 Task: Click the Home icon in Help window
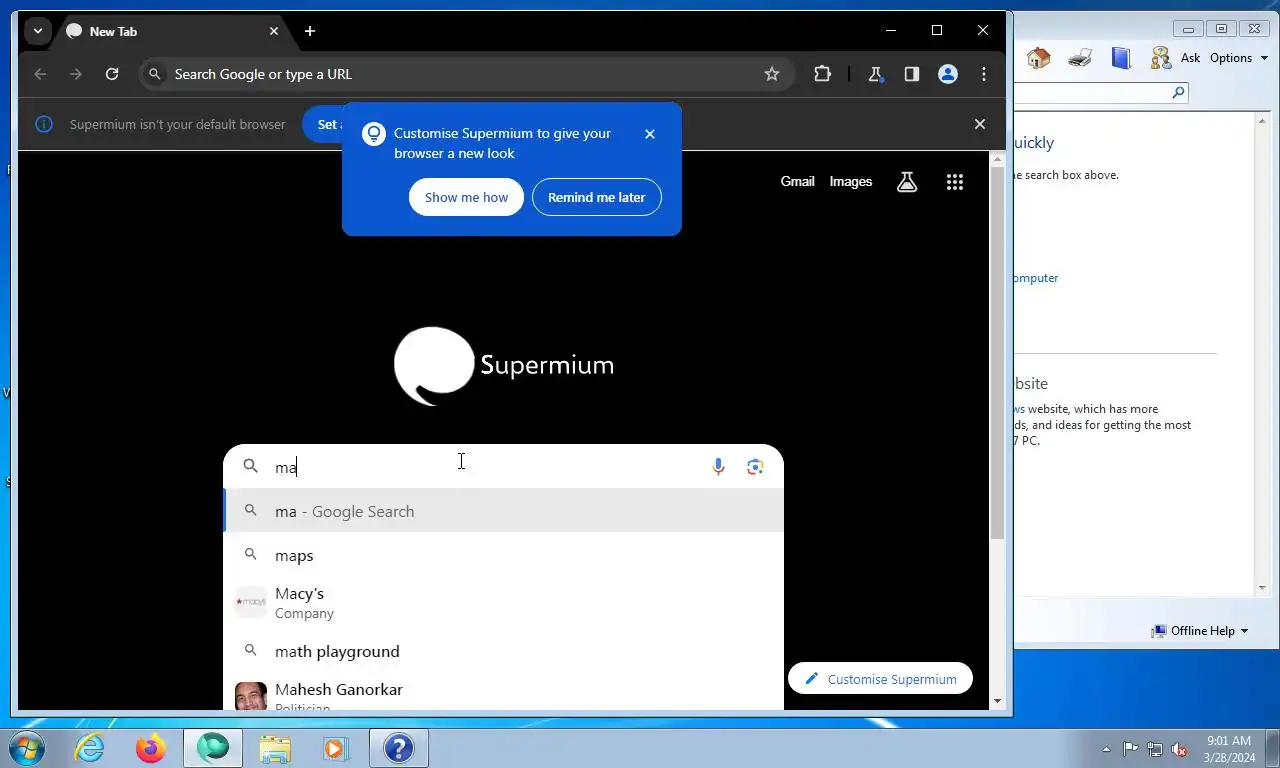coord(1039,58)
